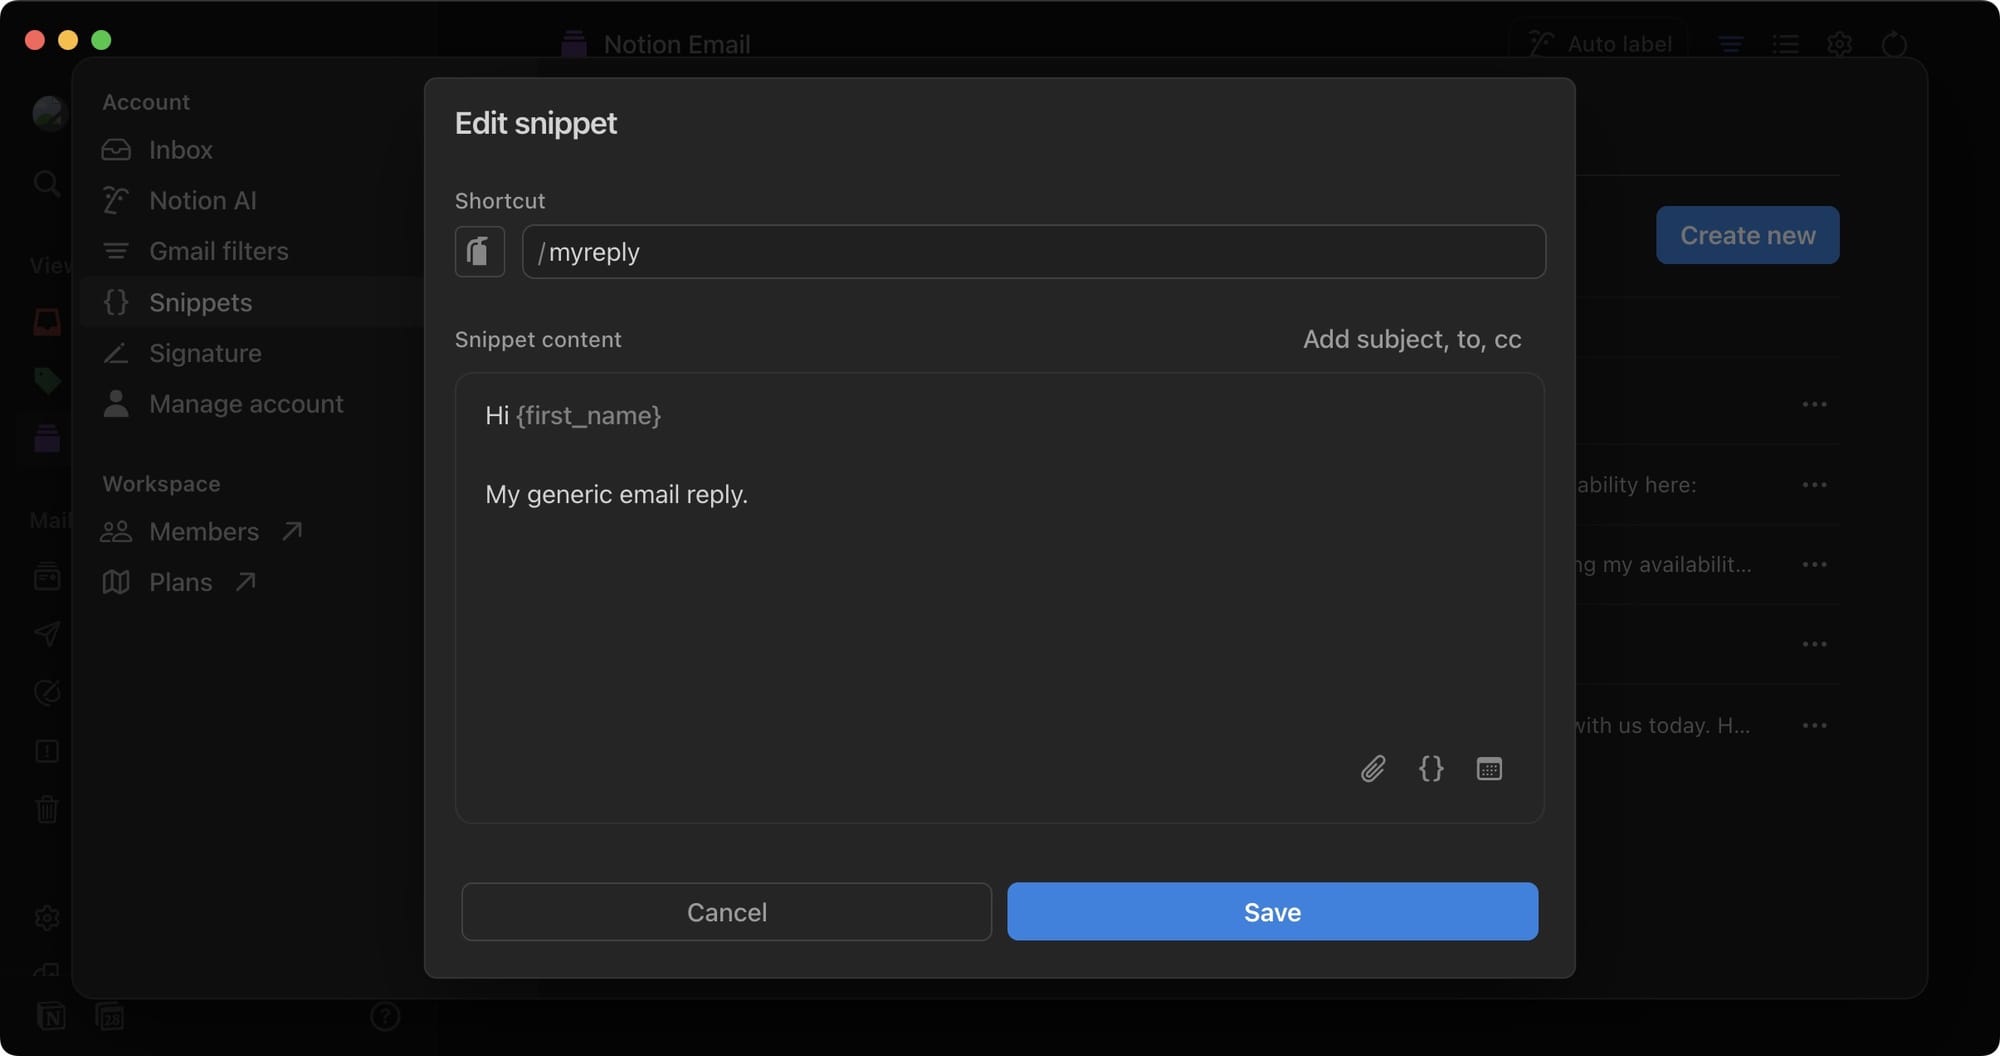Insert a variable using the curly braces icon
The height and width of the screenshot is (1056, 2000).
coord(1431,768)
